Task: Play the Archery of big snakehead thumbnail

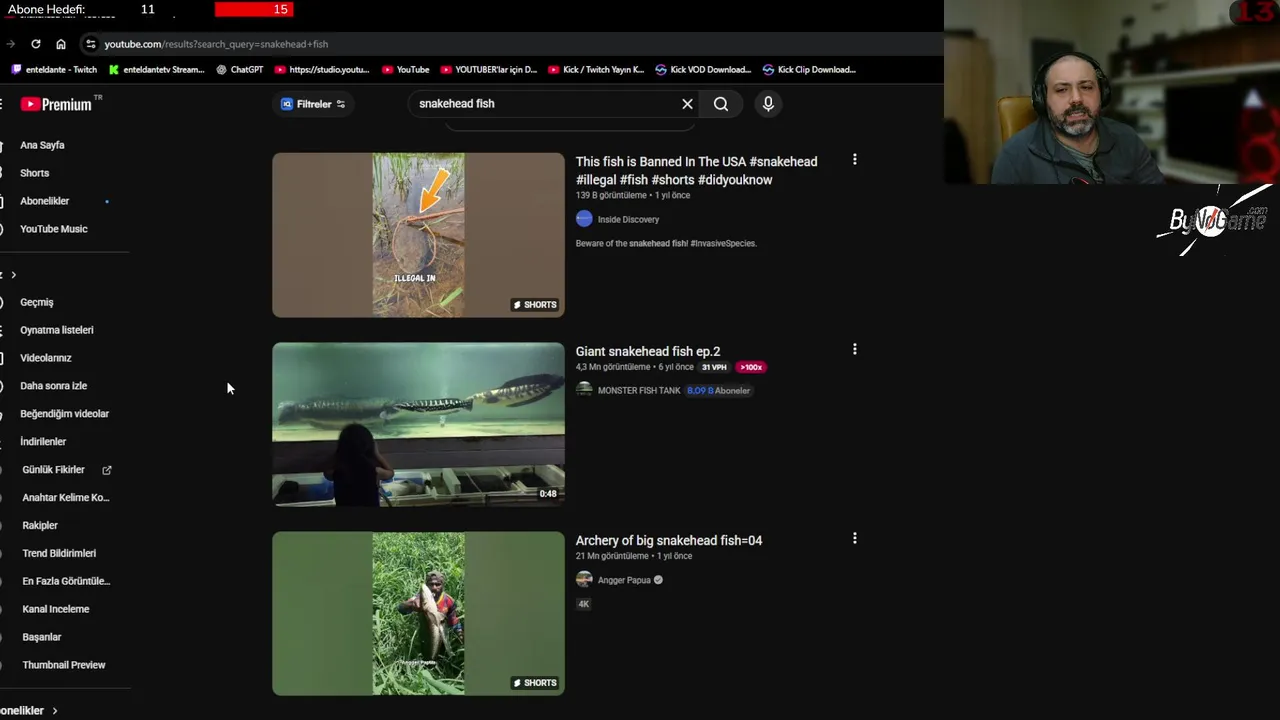Action: [418, 613]
